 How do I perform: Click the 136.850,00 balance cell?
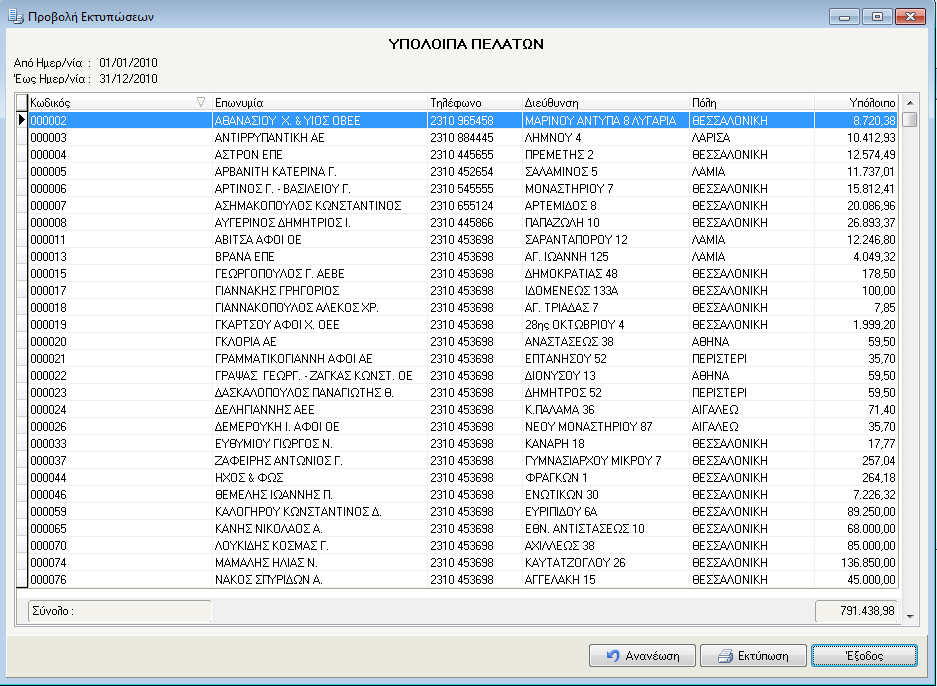(x=856, y=563)
